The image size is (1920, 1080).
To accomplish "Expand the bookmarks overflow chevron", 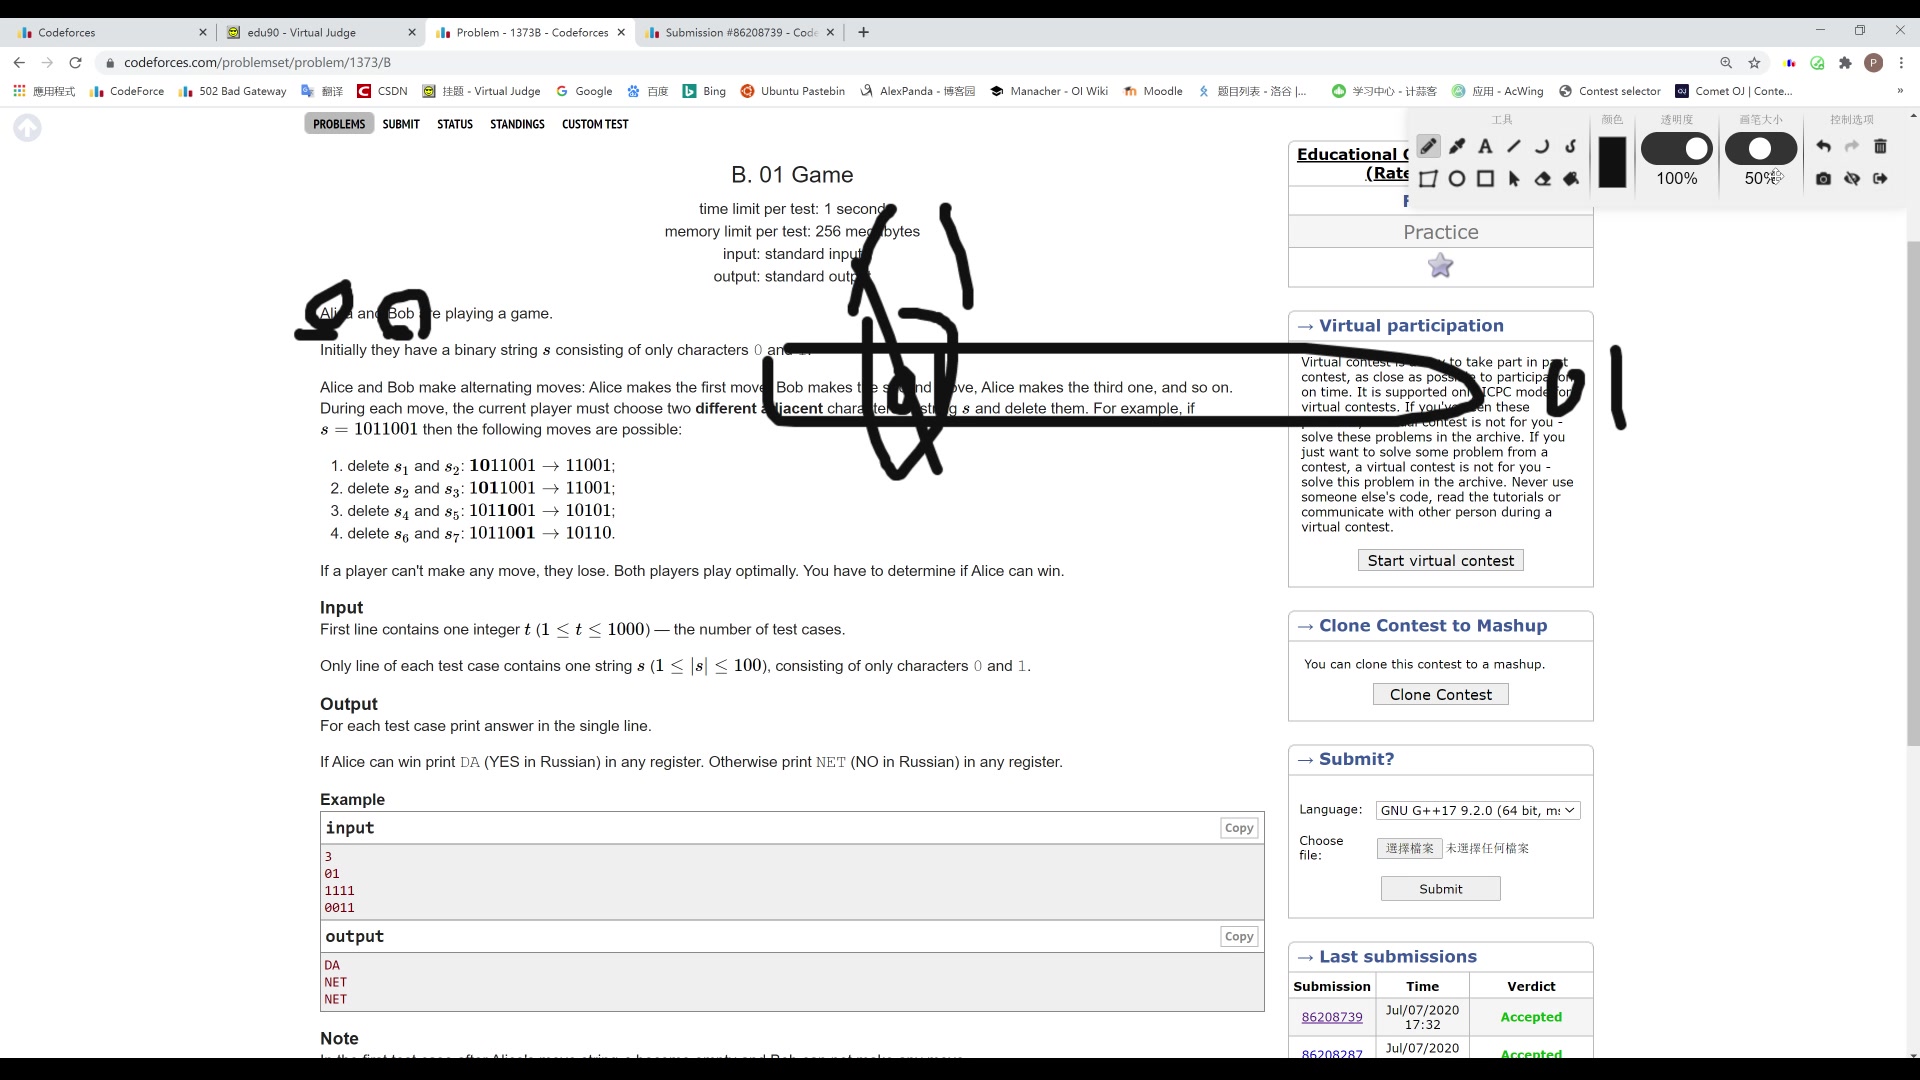I will (x=1900, y=91).
